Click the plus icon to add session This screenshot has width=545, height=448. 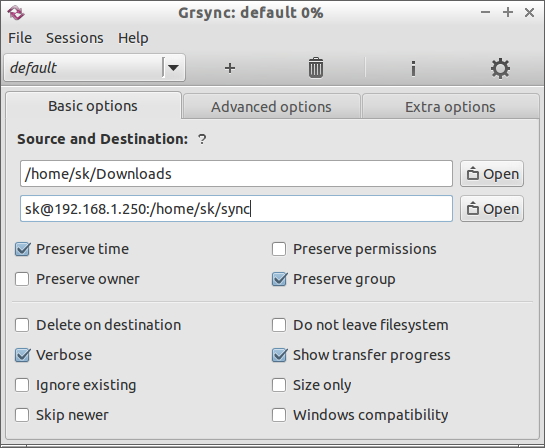tap(230, 68)
